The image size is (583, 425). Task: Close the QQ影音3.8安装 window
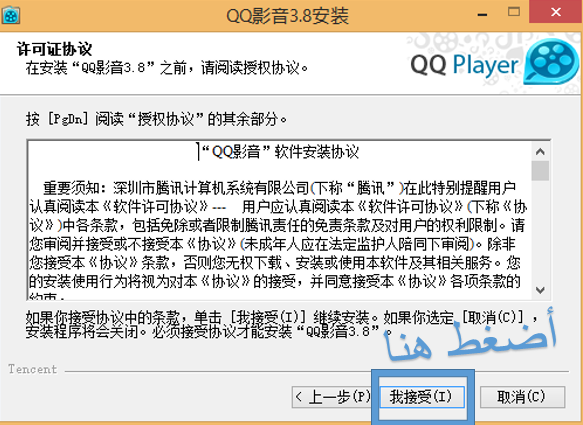click(556, 12)
